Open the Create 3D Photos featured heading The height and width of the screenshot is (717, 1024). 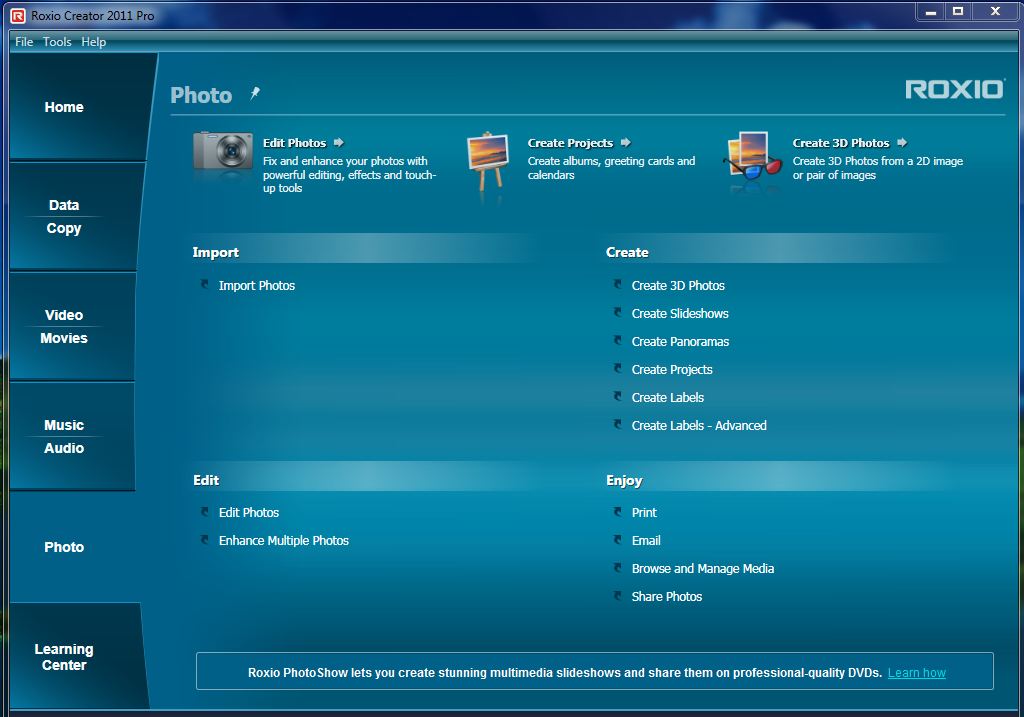pos(841,143)
